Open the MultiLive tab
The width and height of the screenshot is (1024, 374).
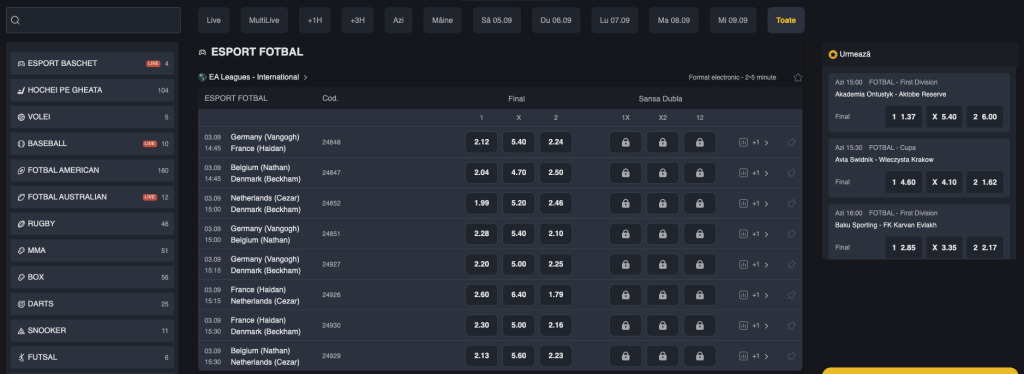tap(264, 20)
